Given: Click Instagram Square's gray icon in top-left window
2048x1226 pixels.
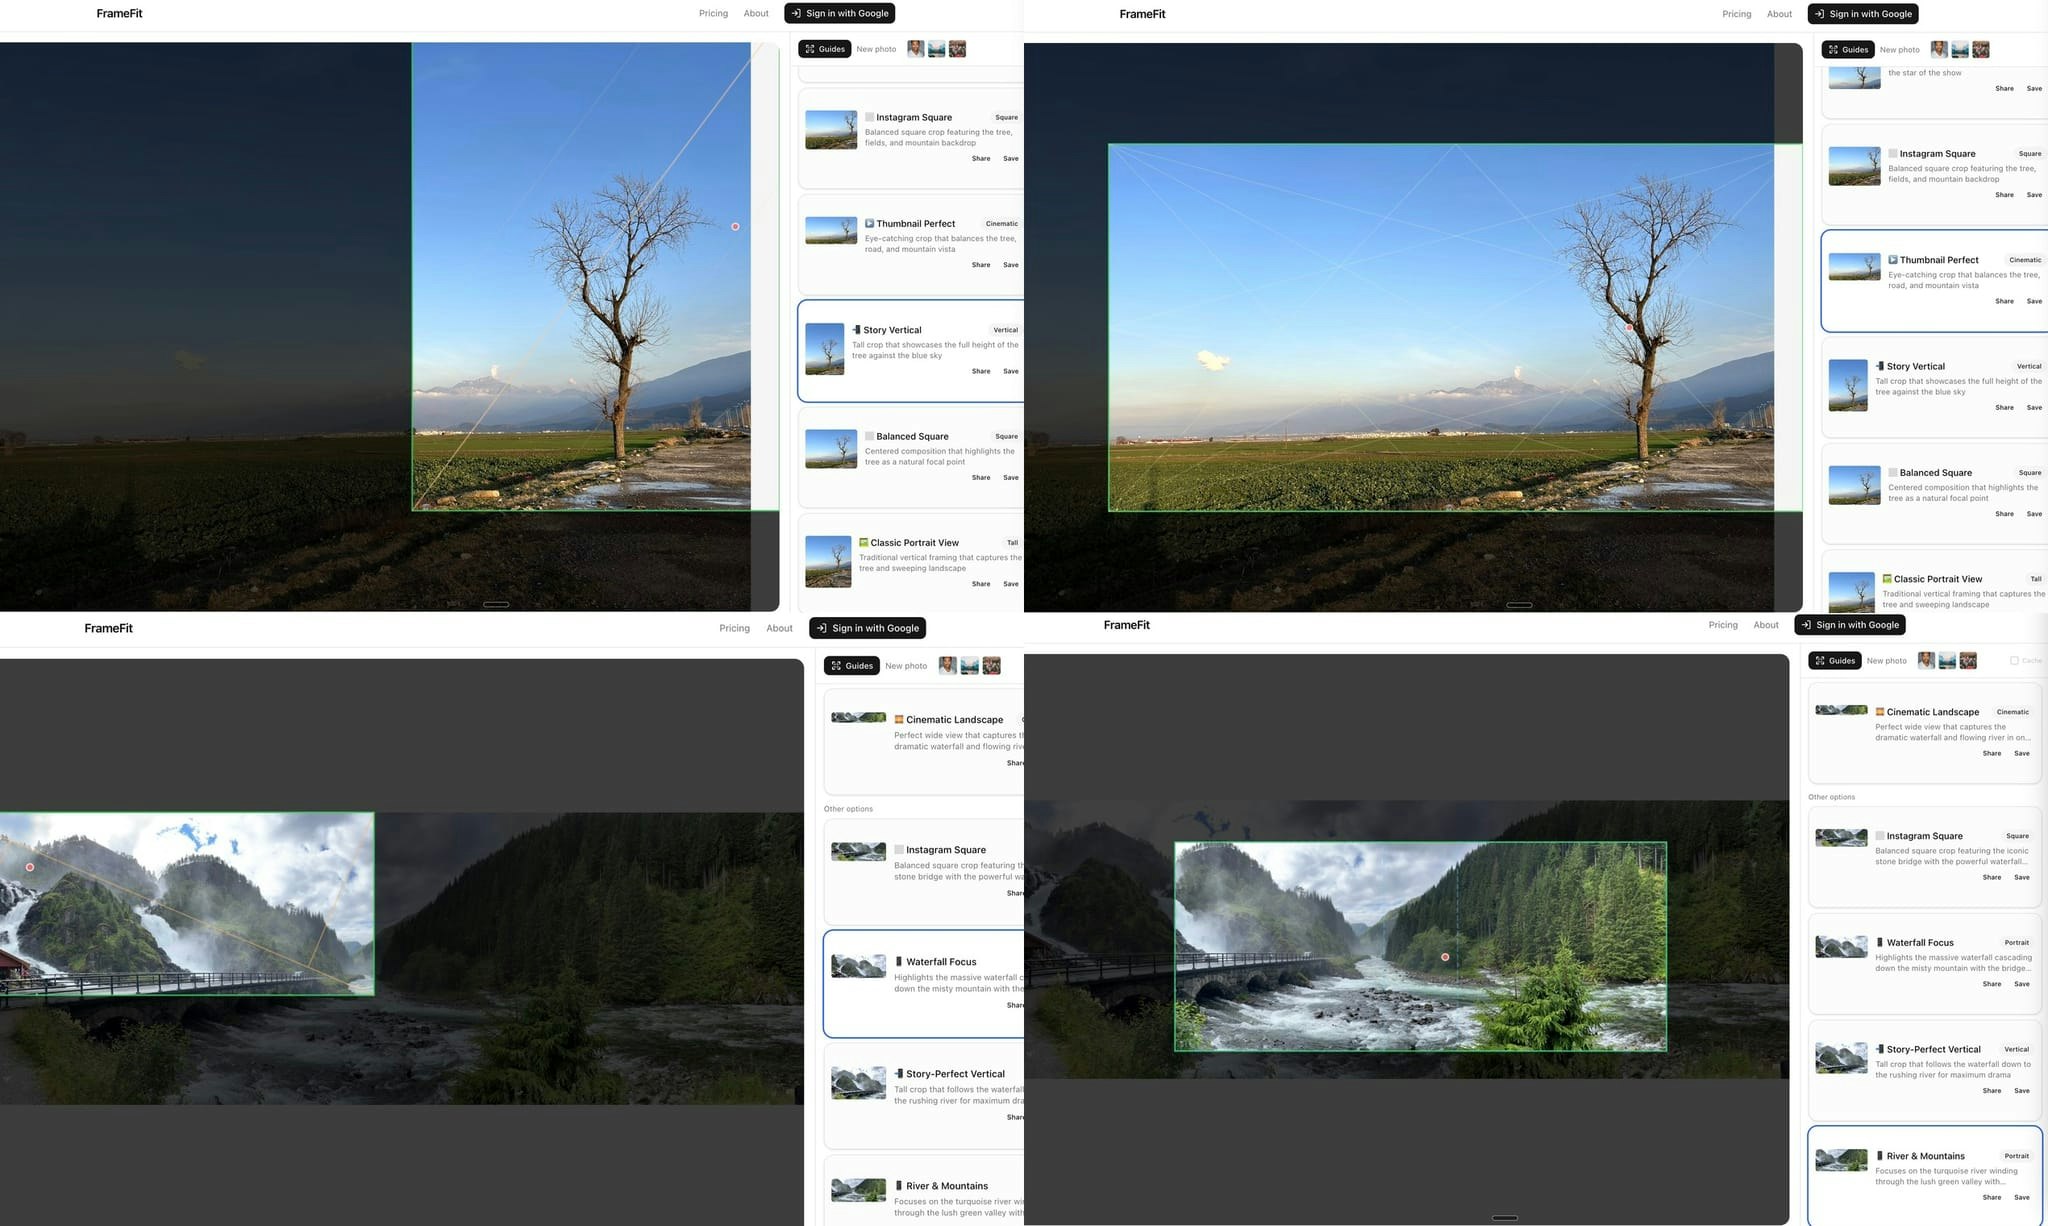Looking at the screenshot, I should pyautogui.click(x=869, y=117).
